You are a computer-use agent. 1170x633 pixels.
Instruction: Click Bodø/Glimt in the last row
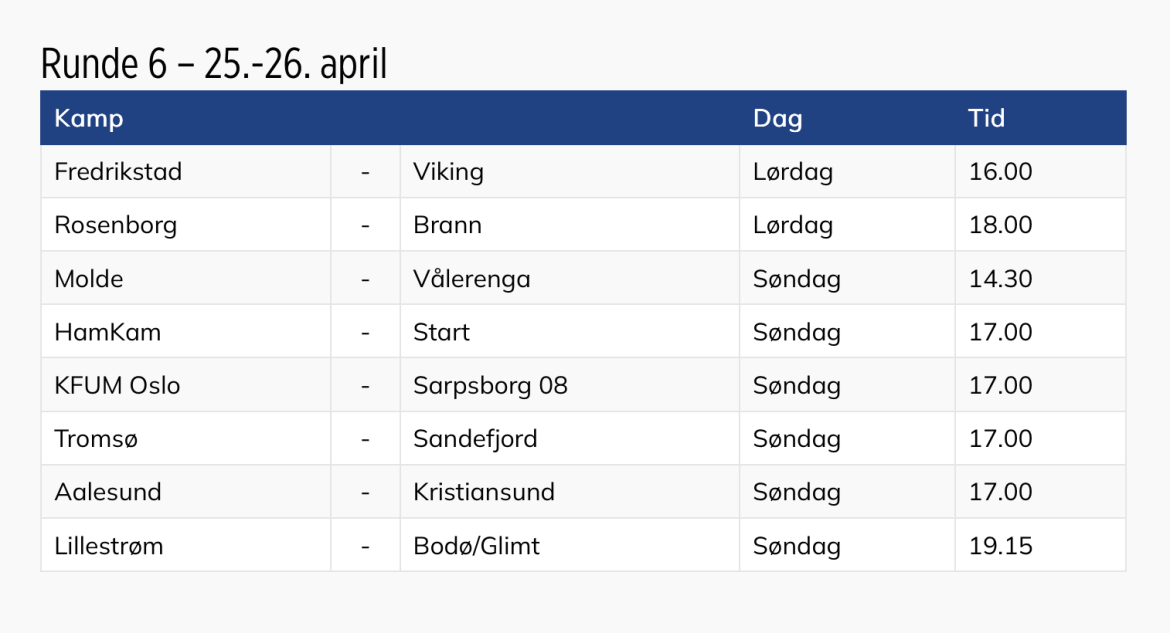(x=476, y=546)
